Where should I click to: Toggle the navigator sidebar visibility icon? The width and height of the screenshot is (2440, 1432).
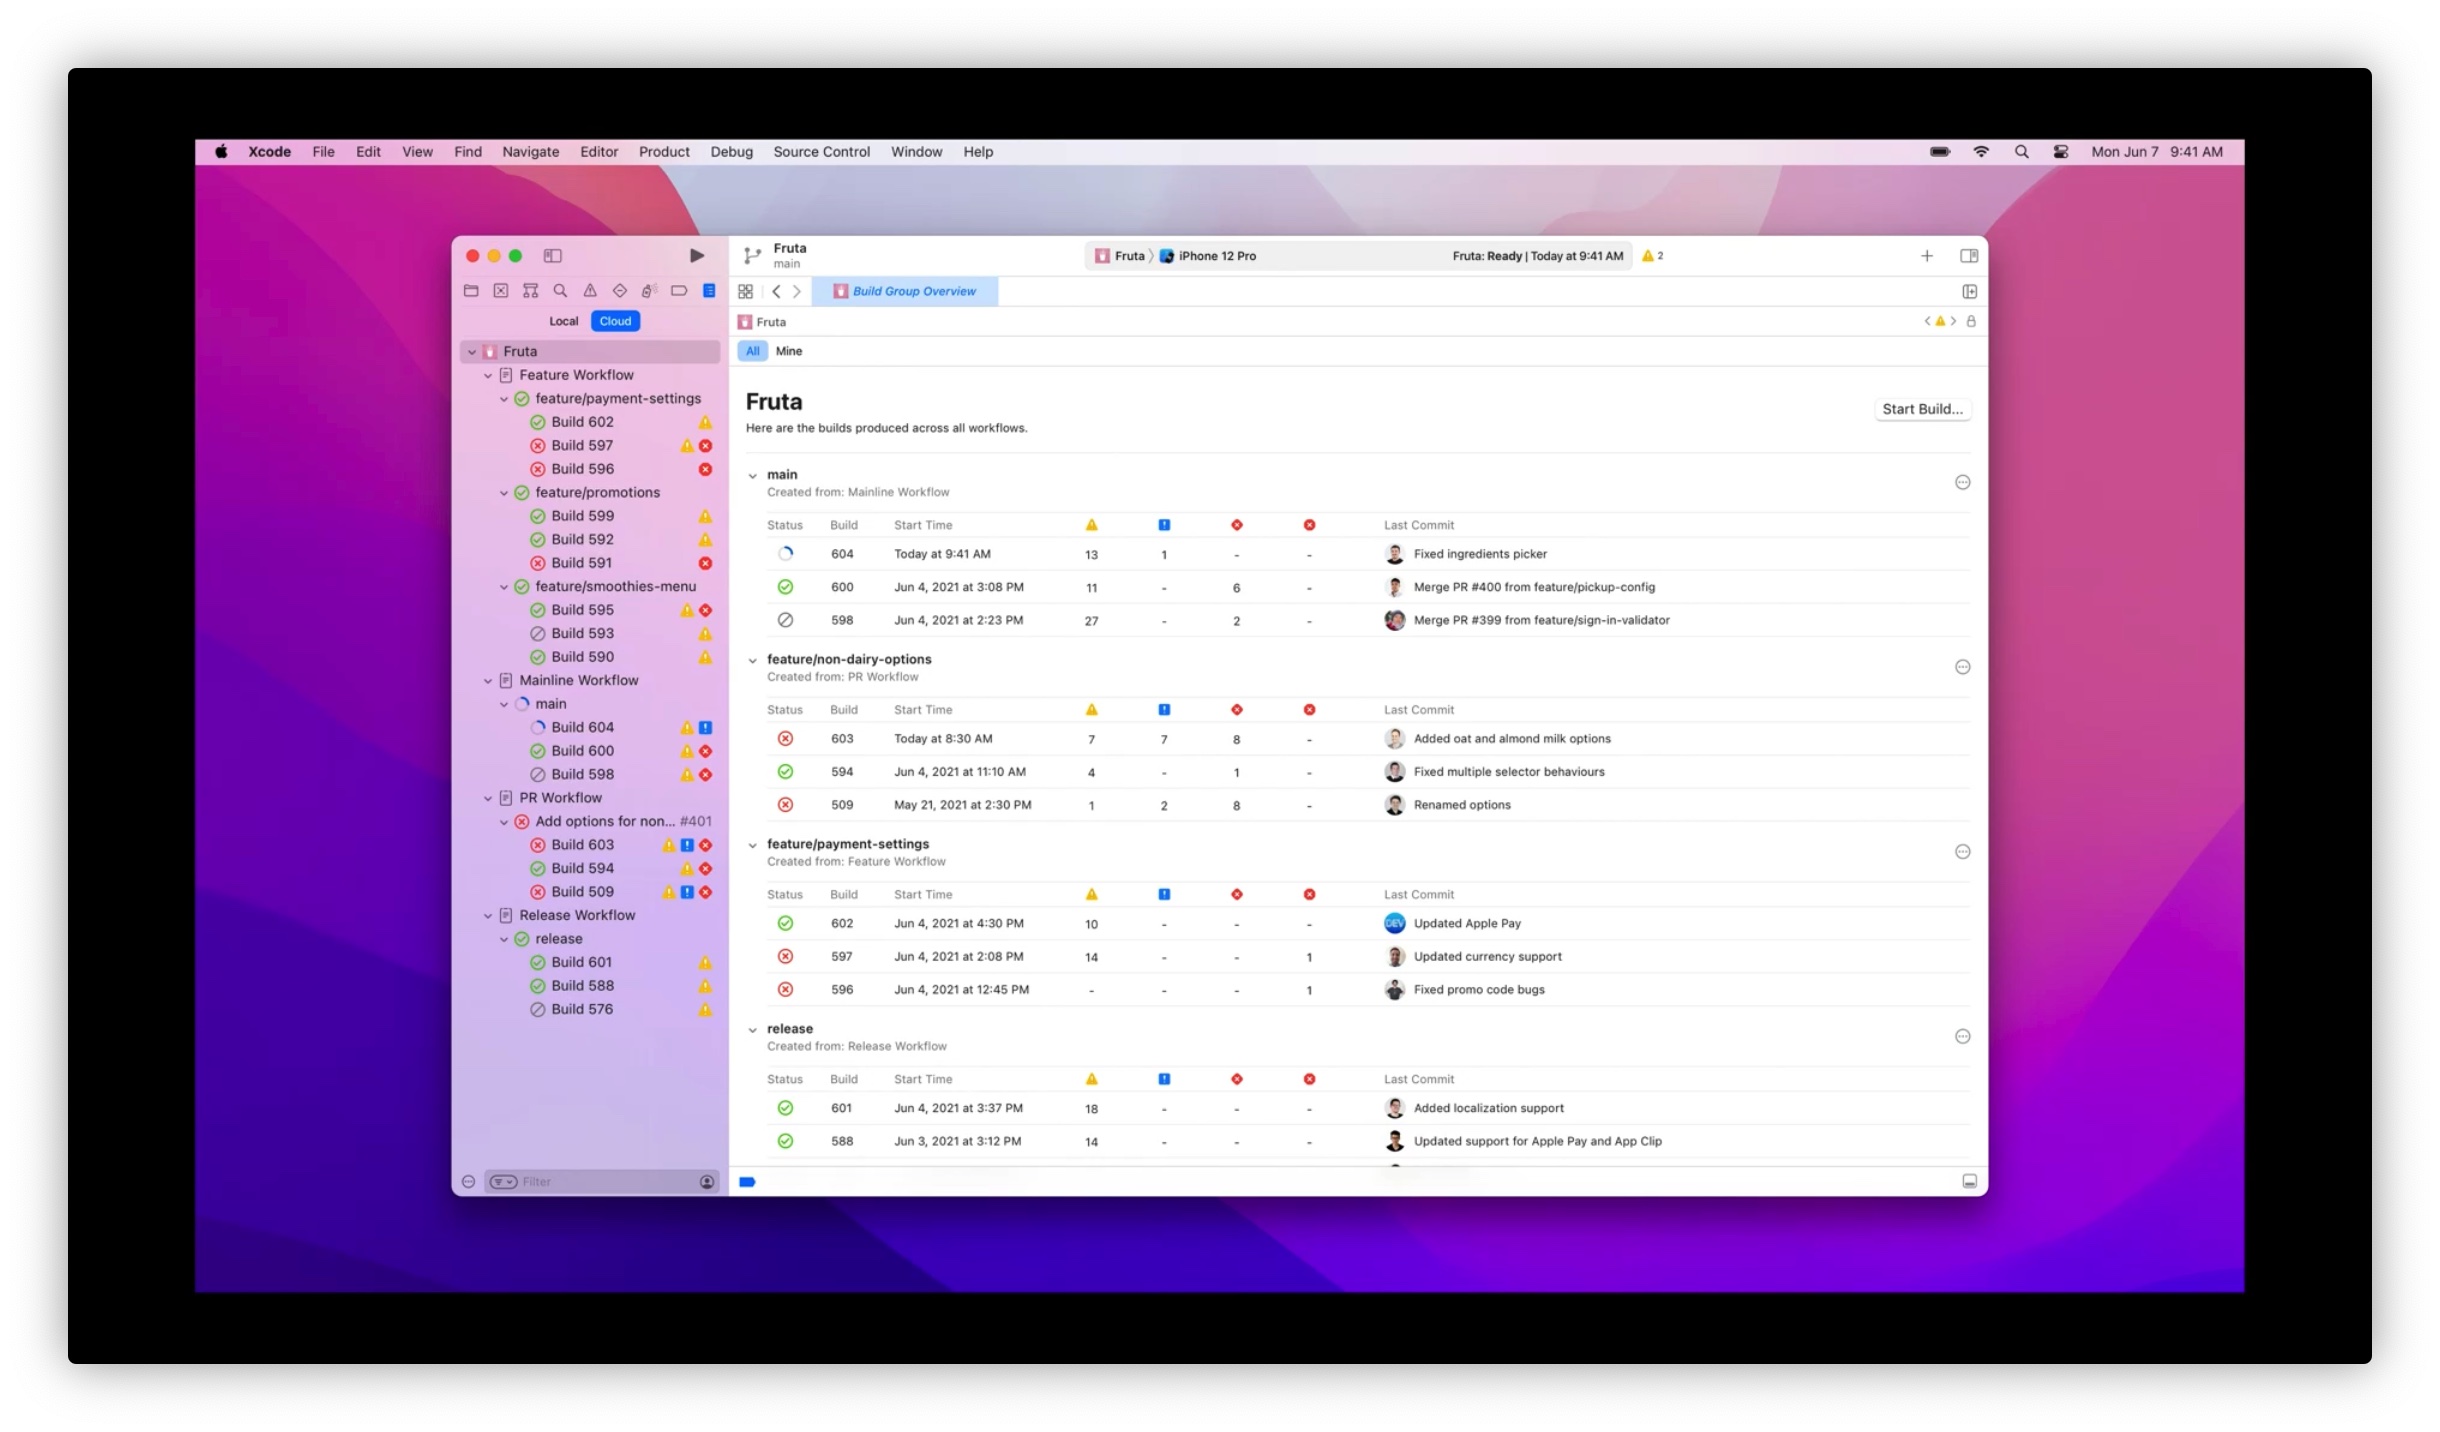552,256
